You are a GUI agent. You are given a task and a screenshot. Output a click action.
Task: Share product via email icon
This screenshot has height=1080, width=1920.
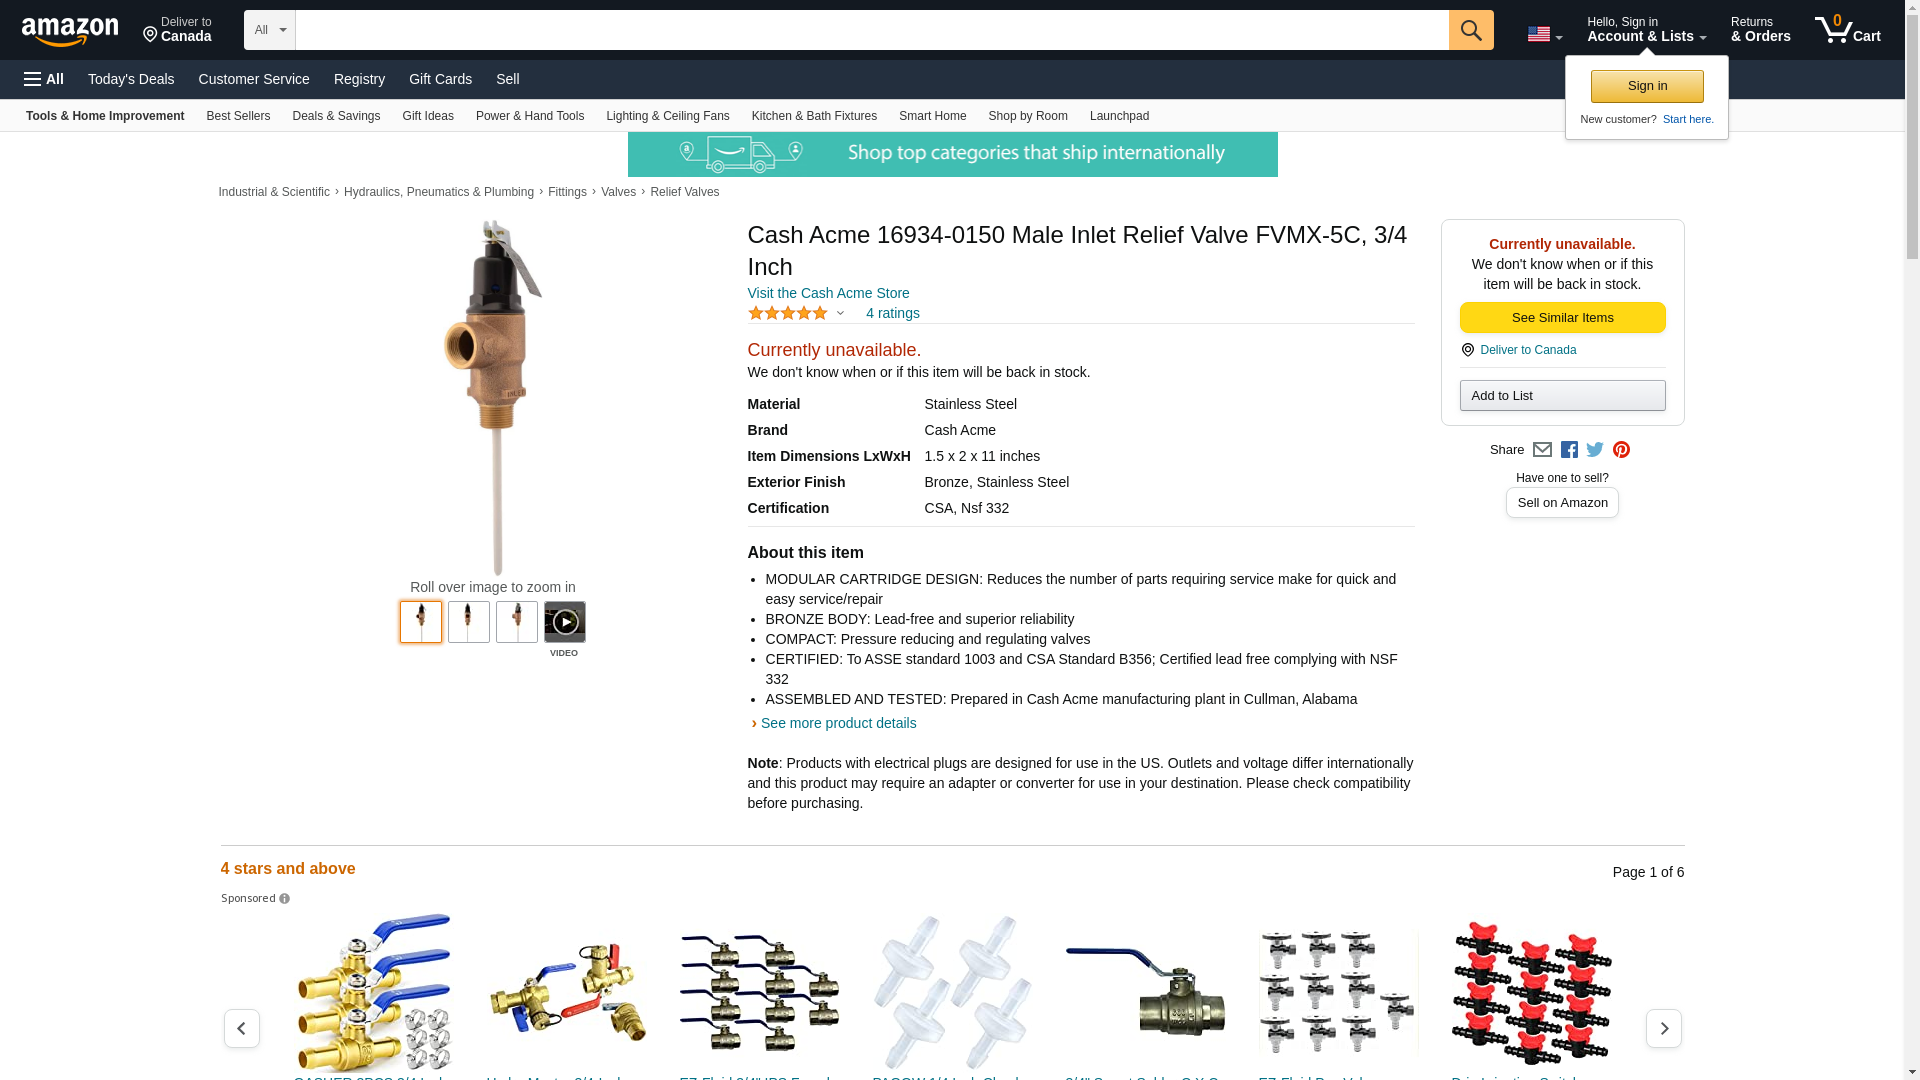1542,450
